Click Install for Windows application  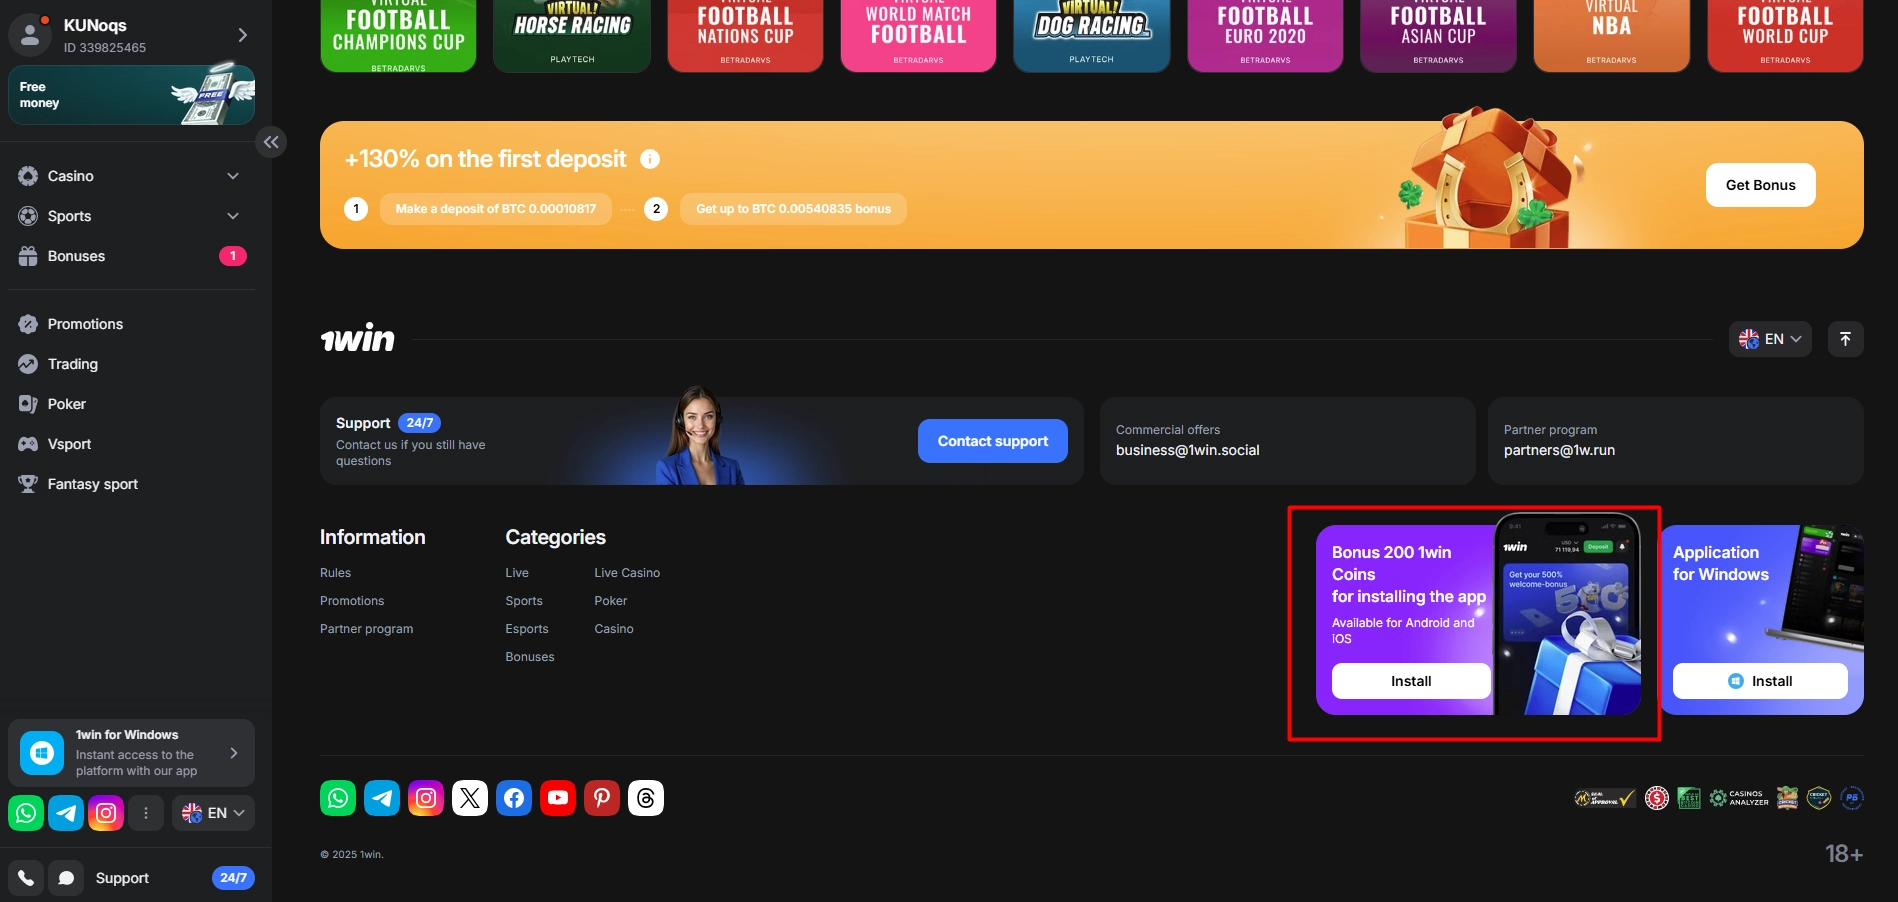point(1760,681)
